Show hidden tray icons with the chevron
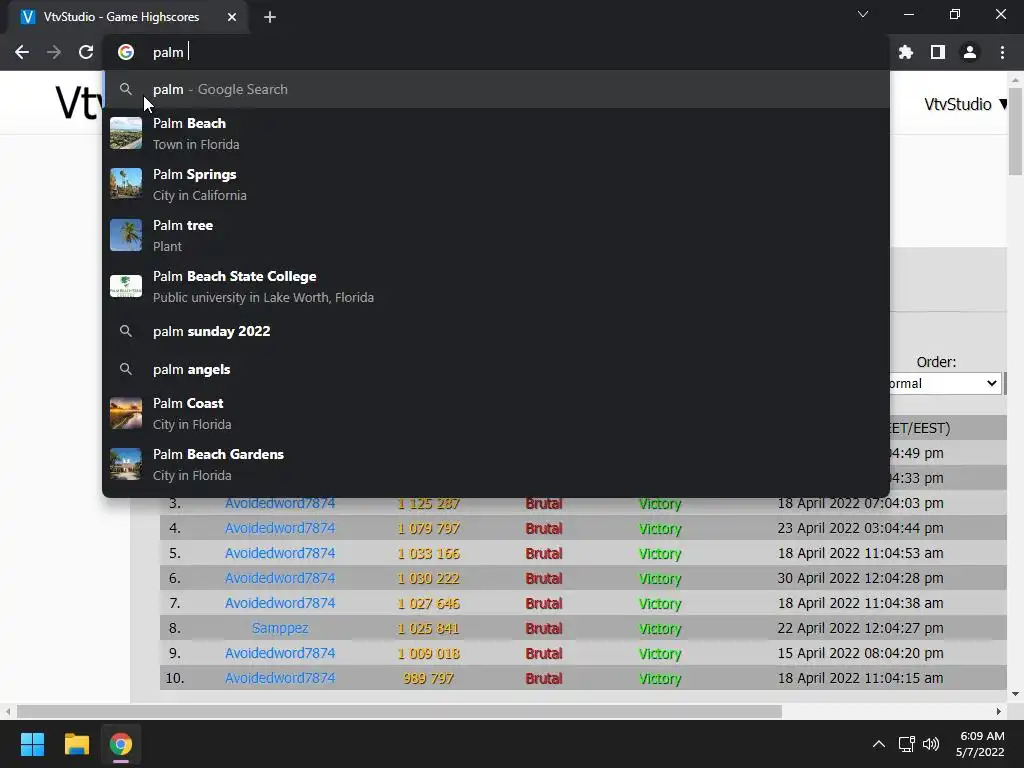Viewport: 1024px width, 768px height. pos(879,744)
